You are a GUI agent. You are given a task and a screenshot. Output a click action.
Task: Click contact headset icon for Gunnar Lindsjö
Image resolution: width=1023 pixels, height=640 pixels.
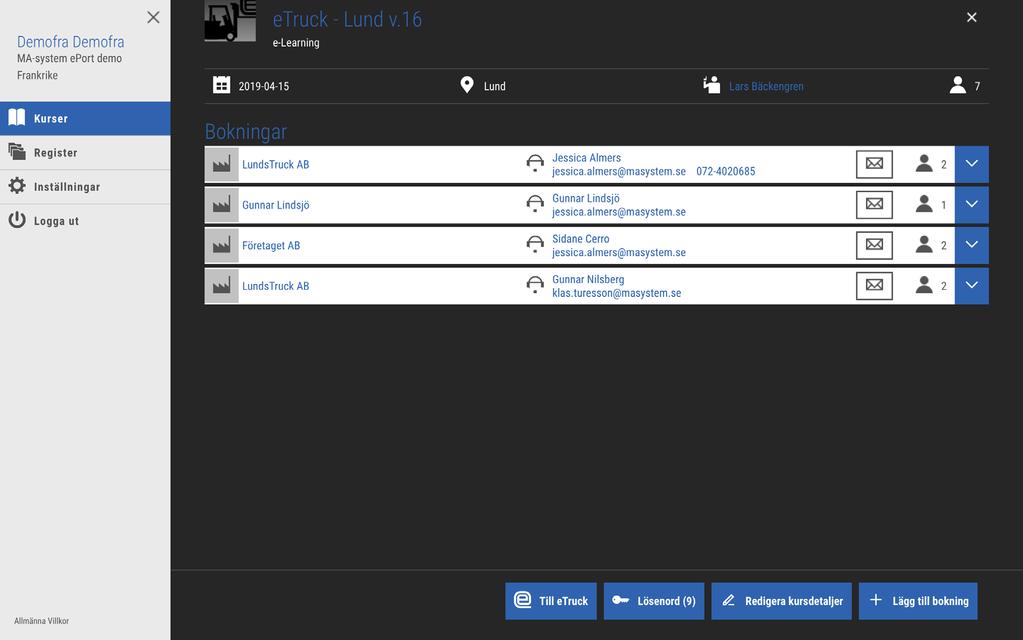(x=535, y=204)
